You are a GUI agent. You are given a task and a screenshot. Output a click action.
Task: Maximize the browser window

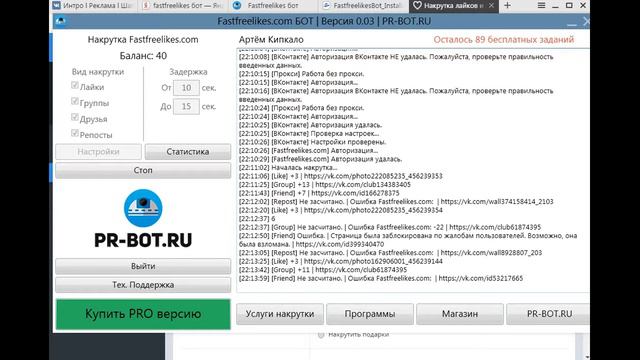pyautogui.click(x=569, y=6)
